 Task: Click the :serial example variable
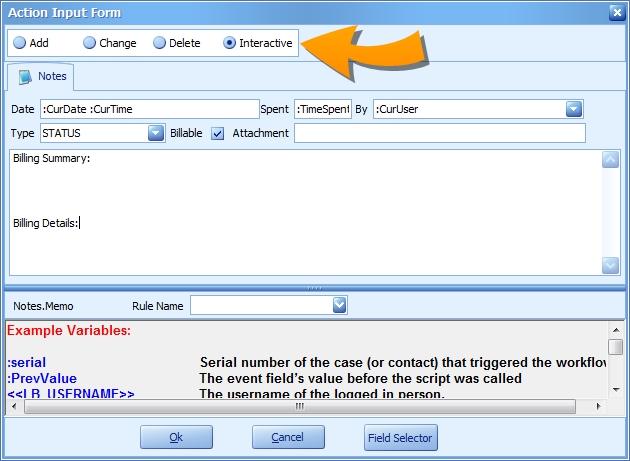coord(27,363)
